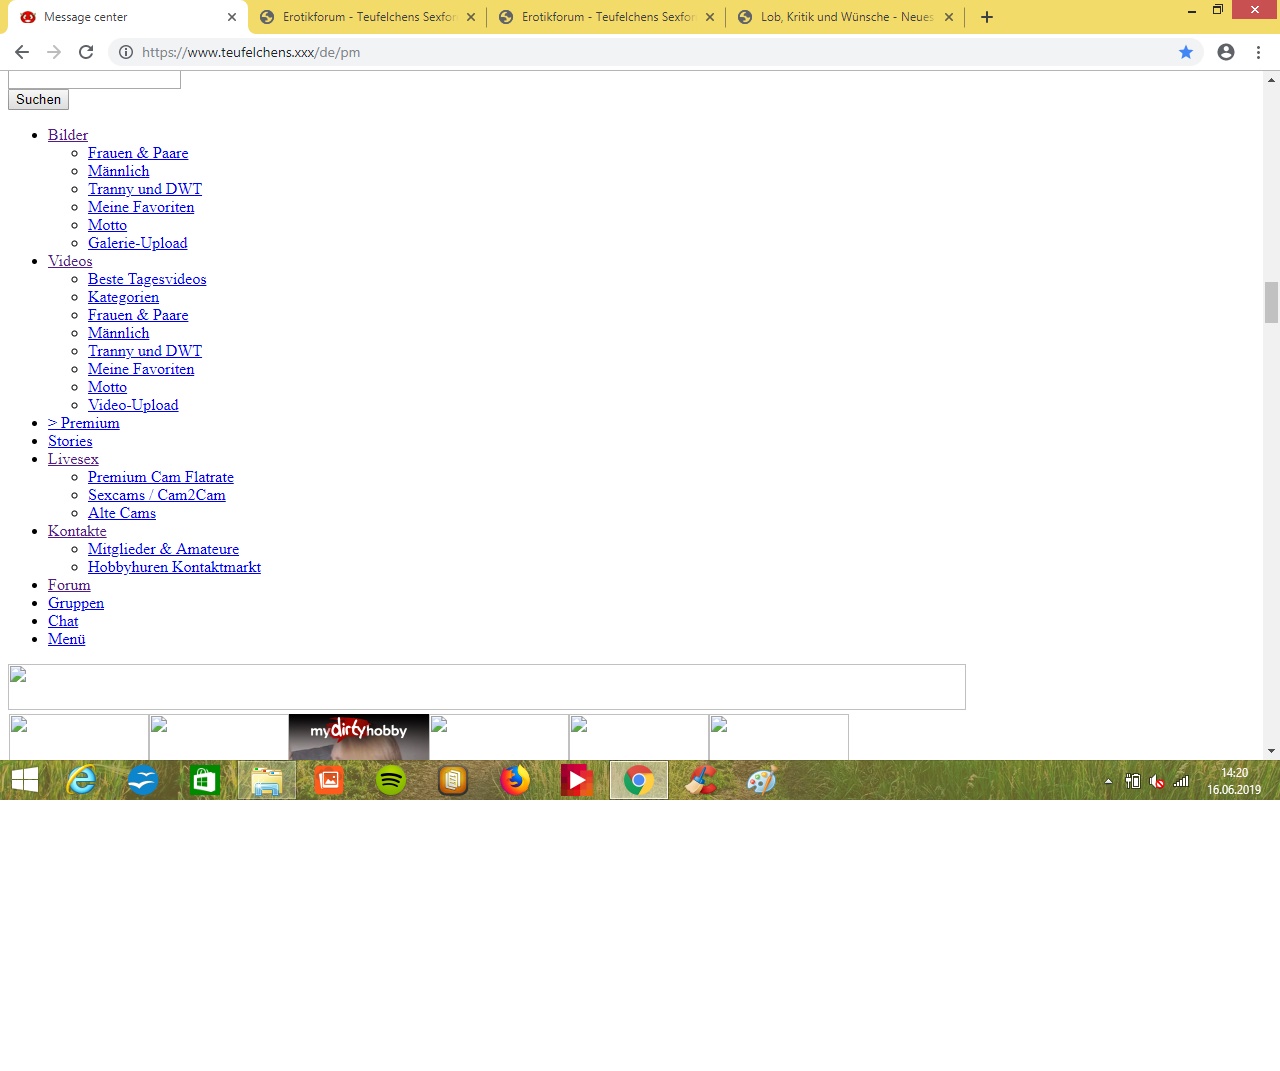
Task: Reload the current page
Action: [x=86, y=52]
